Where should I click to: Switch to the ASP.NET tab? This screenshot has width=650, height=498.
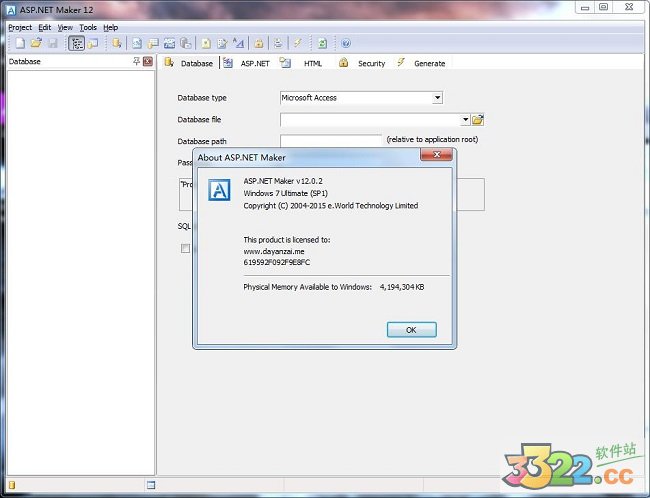pos(247,63)
